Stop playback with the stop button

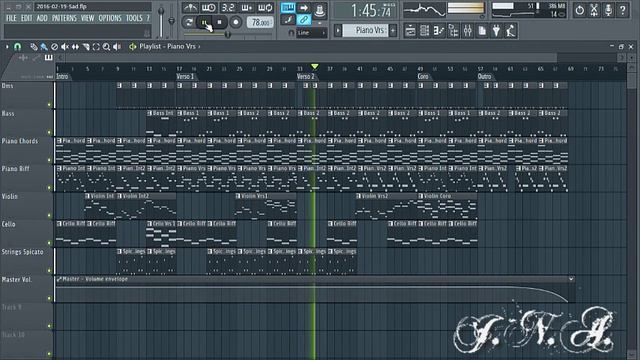(x=220, y=22)
